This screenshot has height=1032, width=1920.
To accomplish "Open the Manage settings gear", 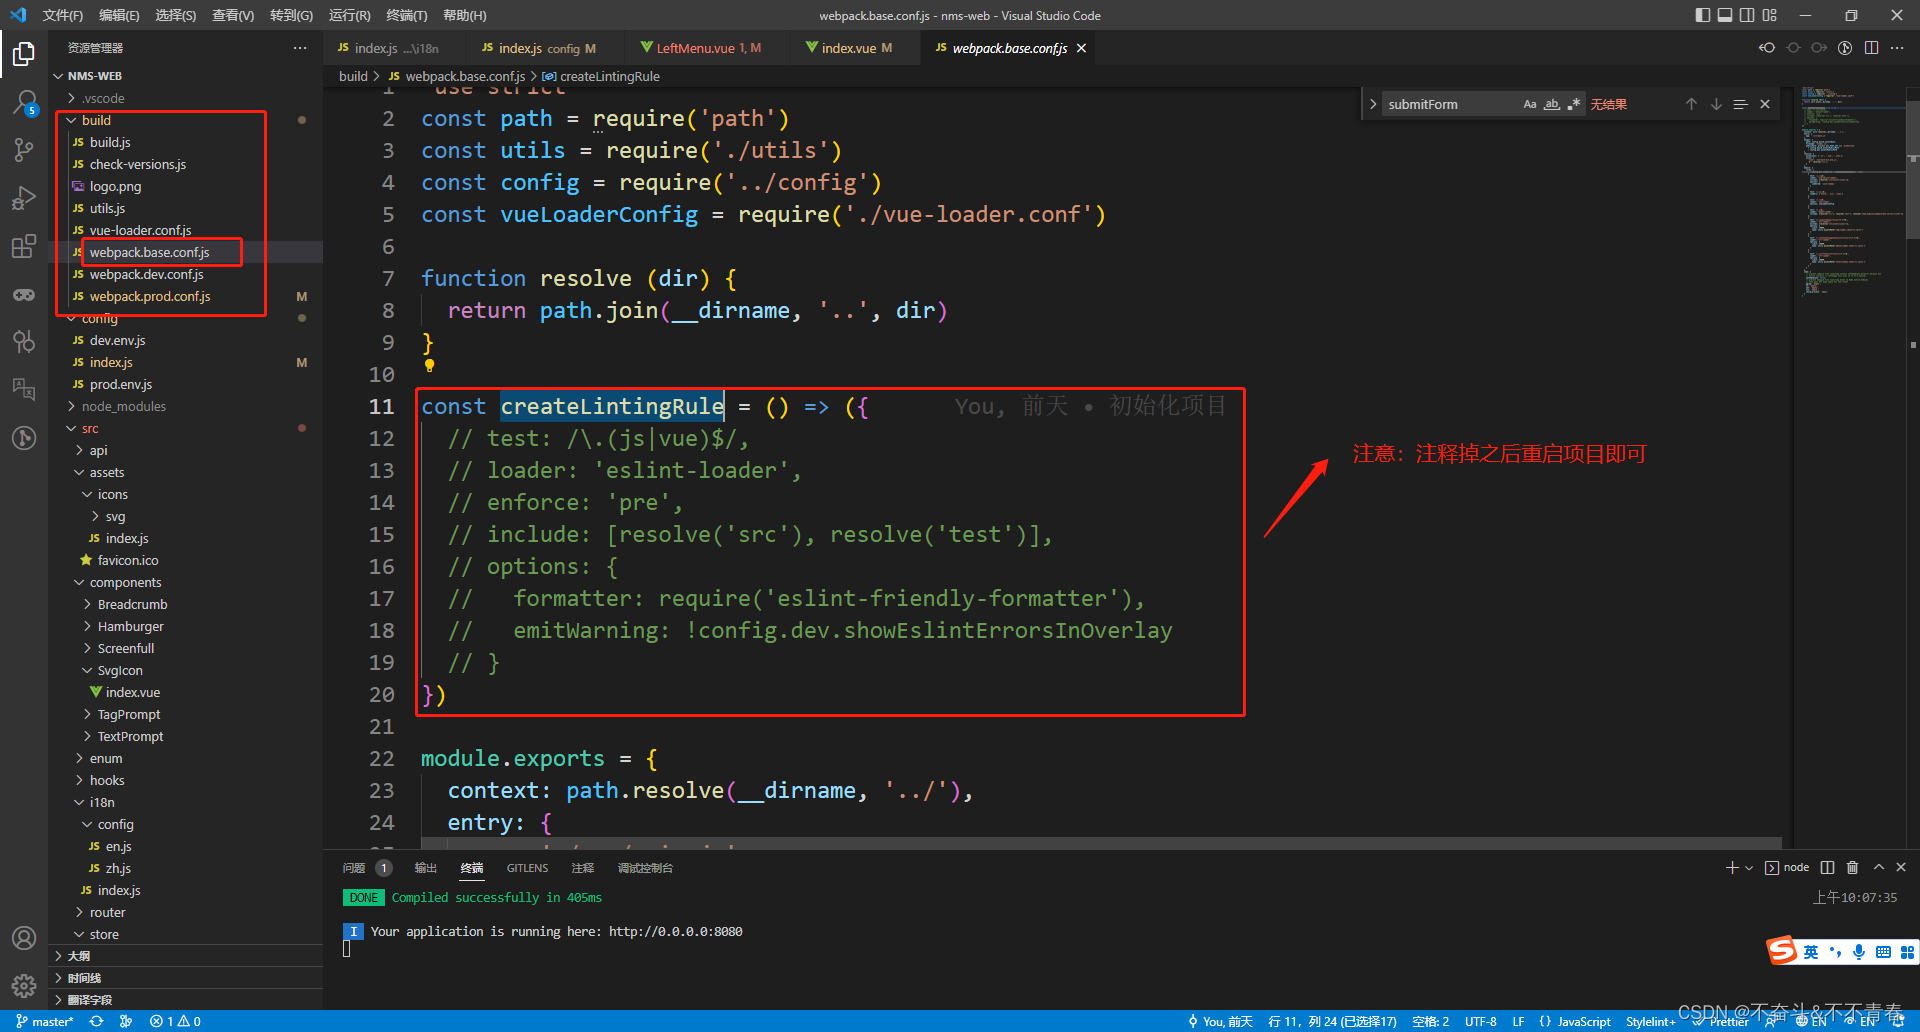I will (24, 986).
